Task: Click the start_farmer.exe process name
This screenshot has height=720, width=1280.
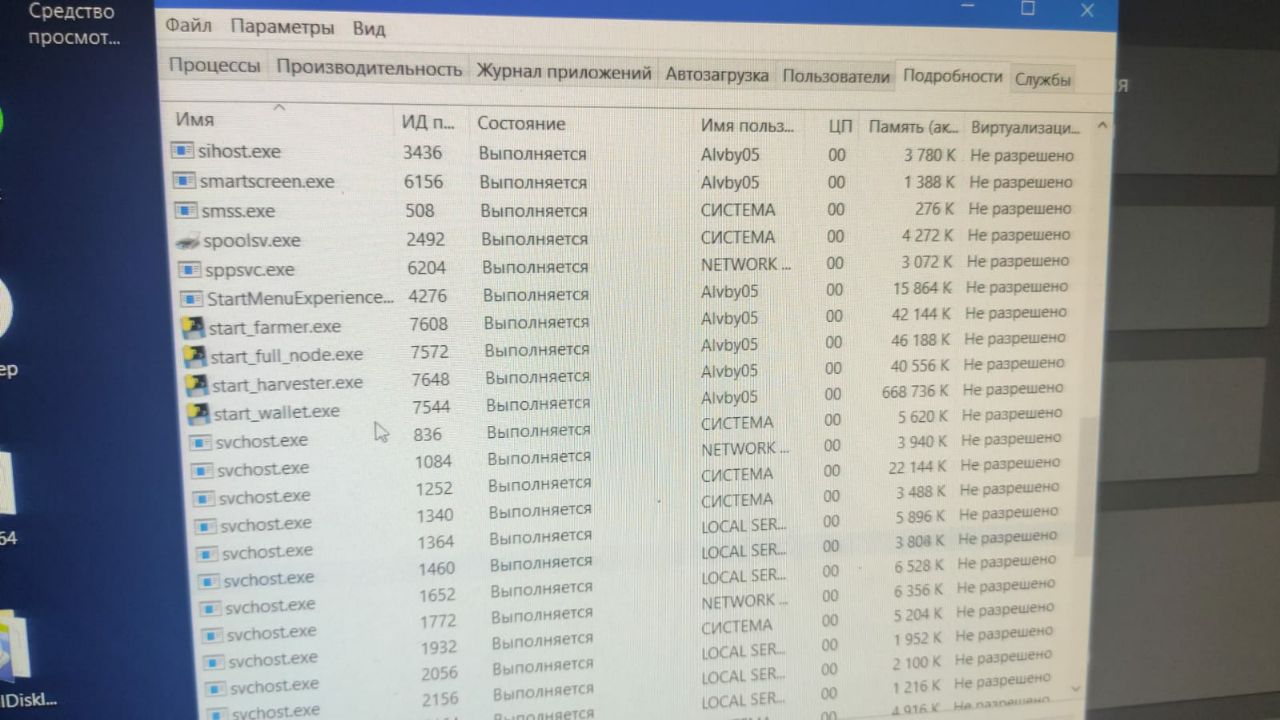Action: [x=275, y=327]
